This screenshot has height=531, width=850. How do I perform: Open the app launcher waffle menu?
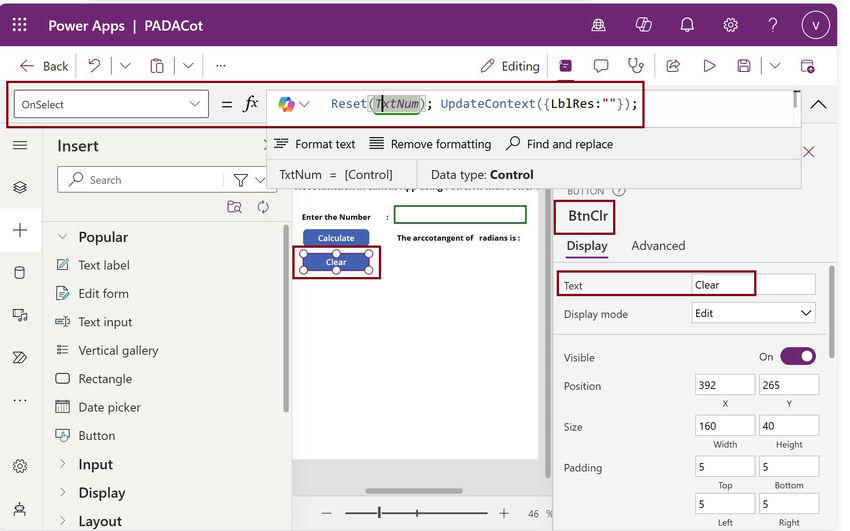tap(20, 25)
